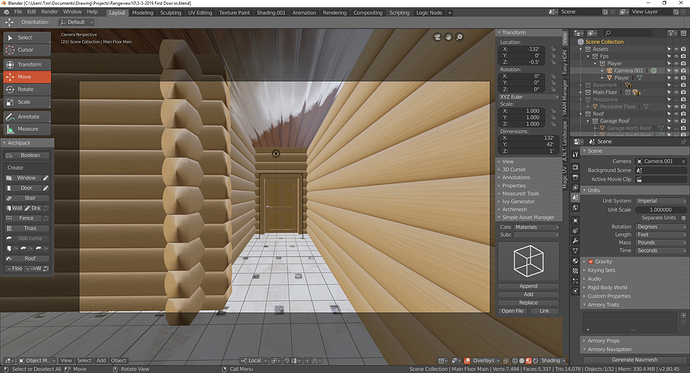Open the File menu
The image size is (690, 373).
[18, 12]
